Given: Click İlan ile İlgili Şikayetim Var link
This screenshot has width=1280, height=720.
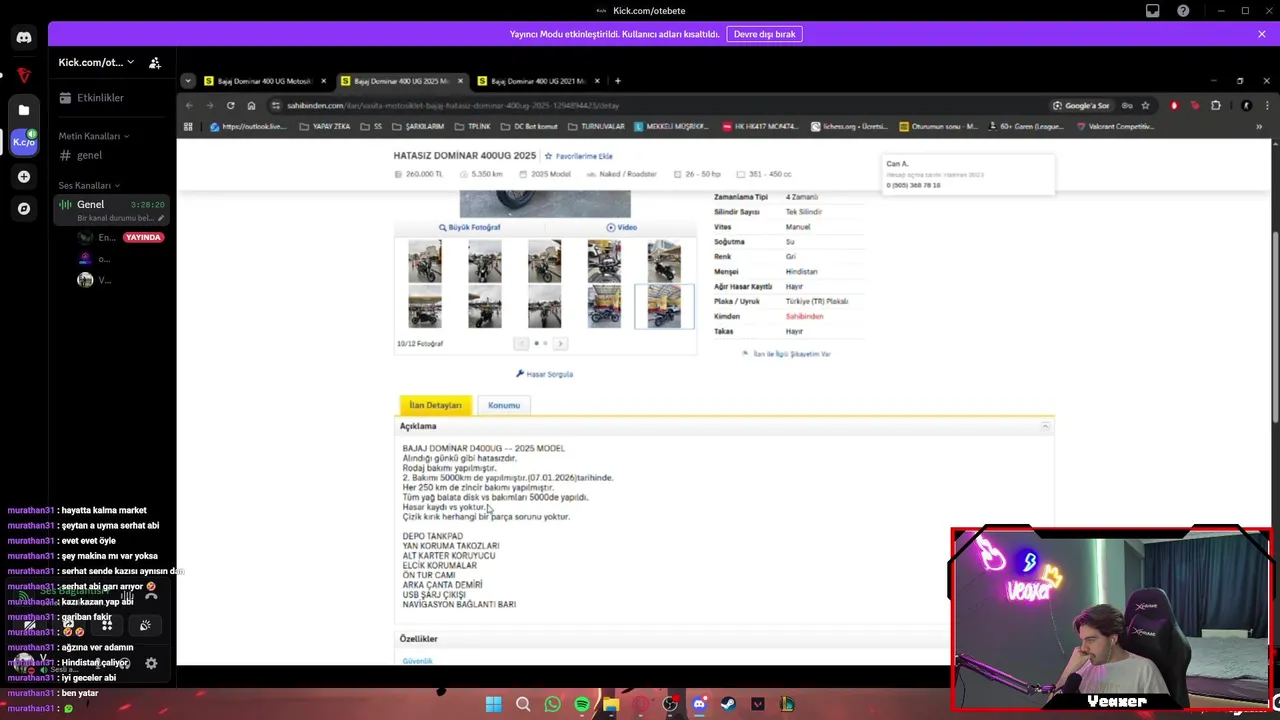Looking at the screenshot, I should (x=786, y=354).
